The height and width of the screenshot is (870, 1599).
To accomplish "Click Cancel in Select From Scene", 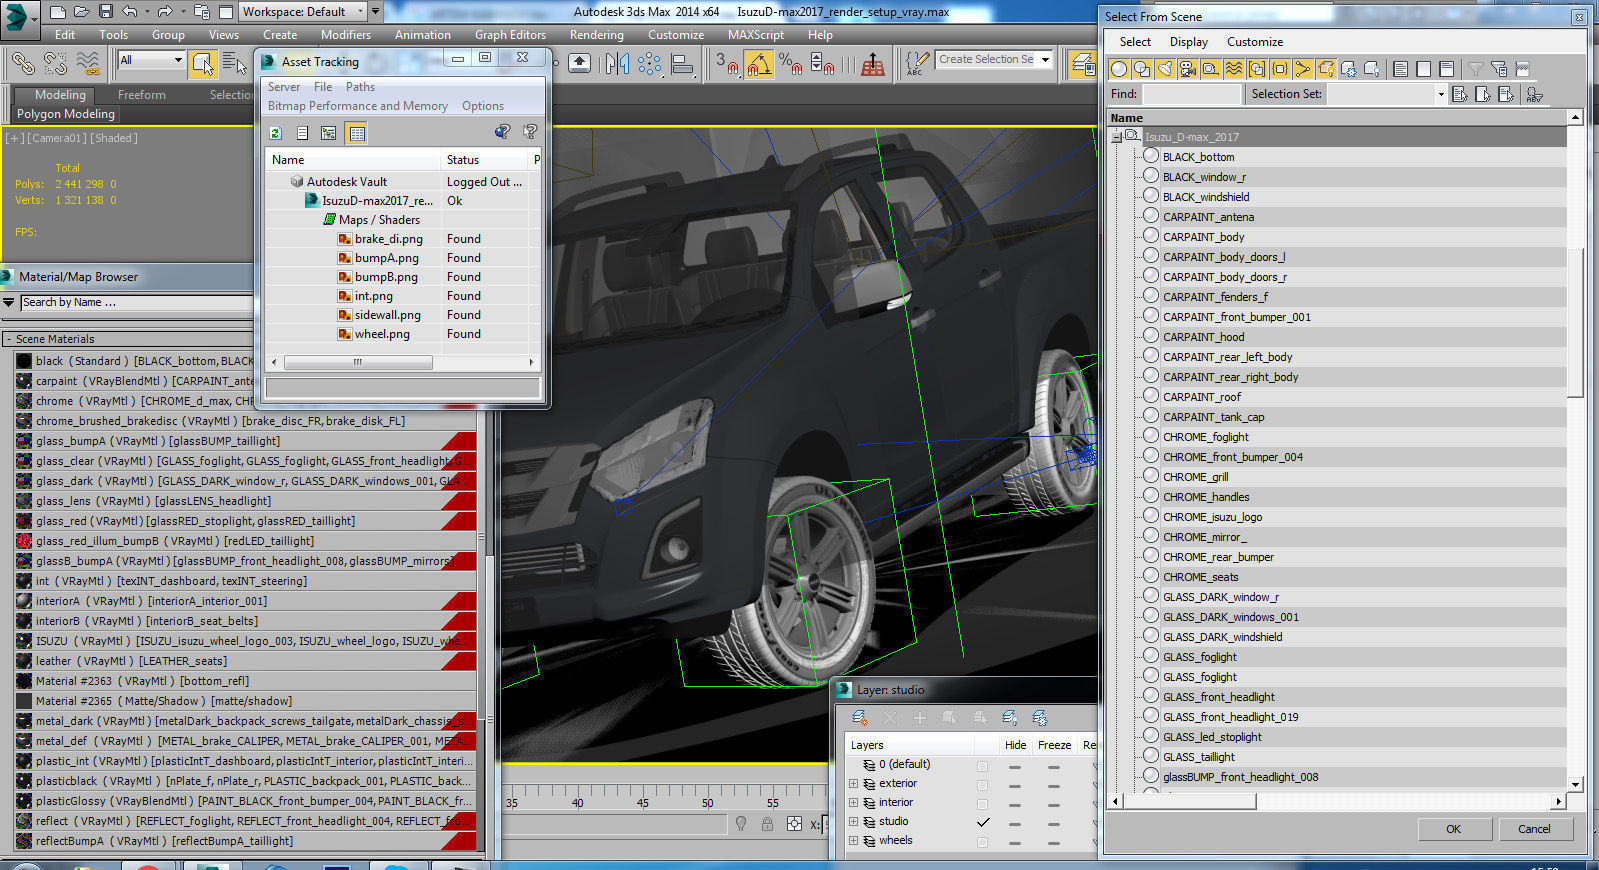I will coord(1534,829).
